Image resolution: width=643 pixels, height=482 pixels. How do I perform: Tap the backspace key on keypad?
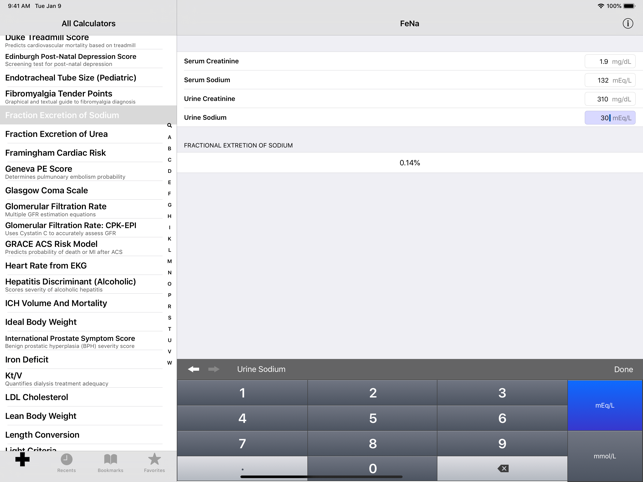[x=502, y=468]
